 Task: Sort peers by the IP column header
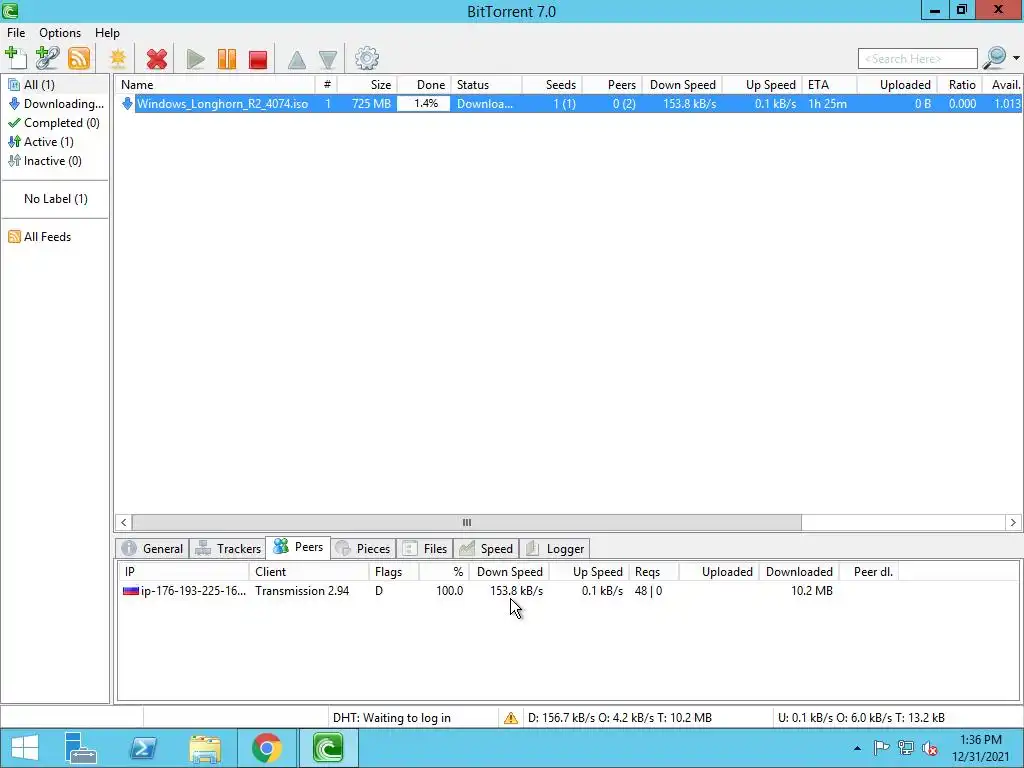coord(184,572)
